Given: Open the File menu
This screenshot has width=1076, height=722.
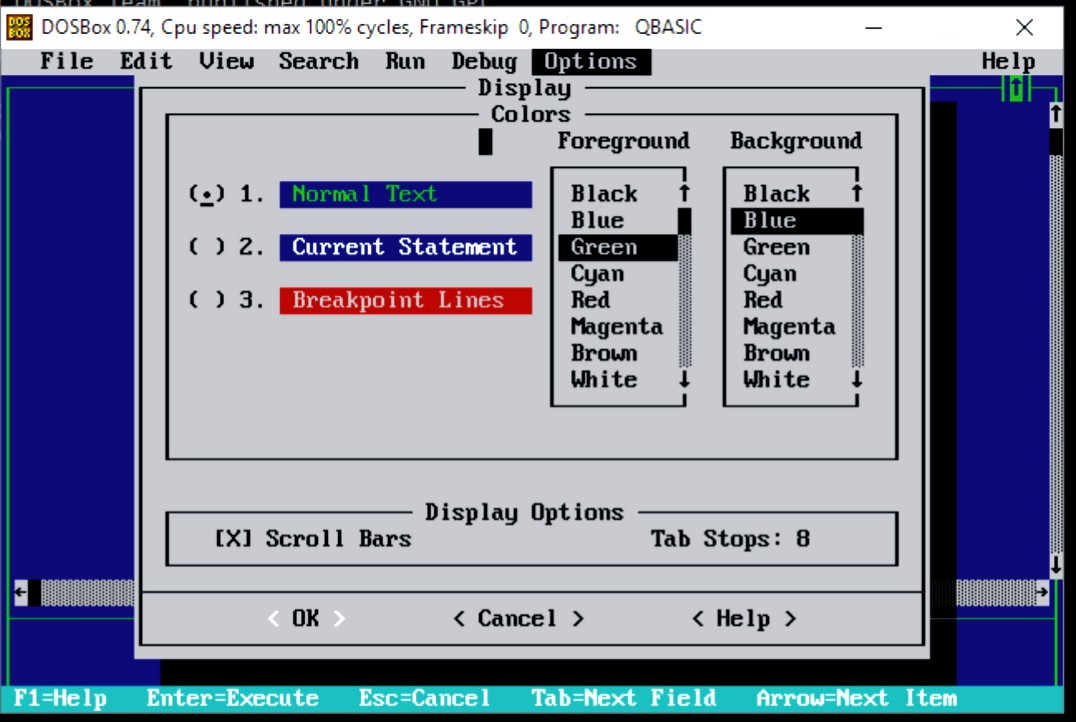Looking at the screenshot, I should (67, 61).
